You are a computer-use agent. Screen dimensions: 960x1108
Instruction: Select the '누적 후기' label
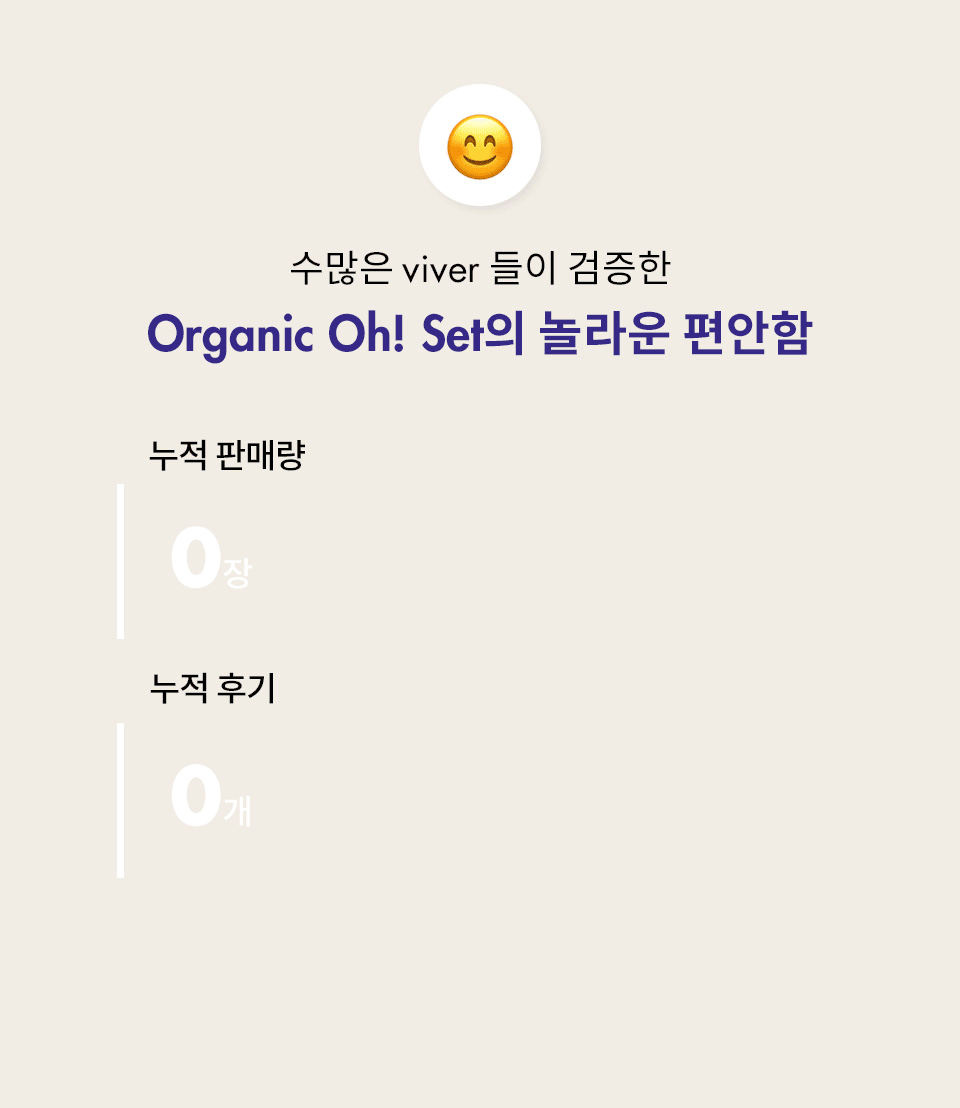point(213,688)
